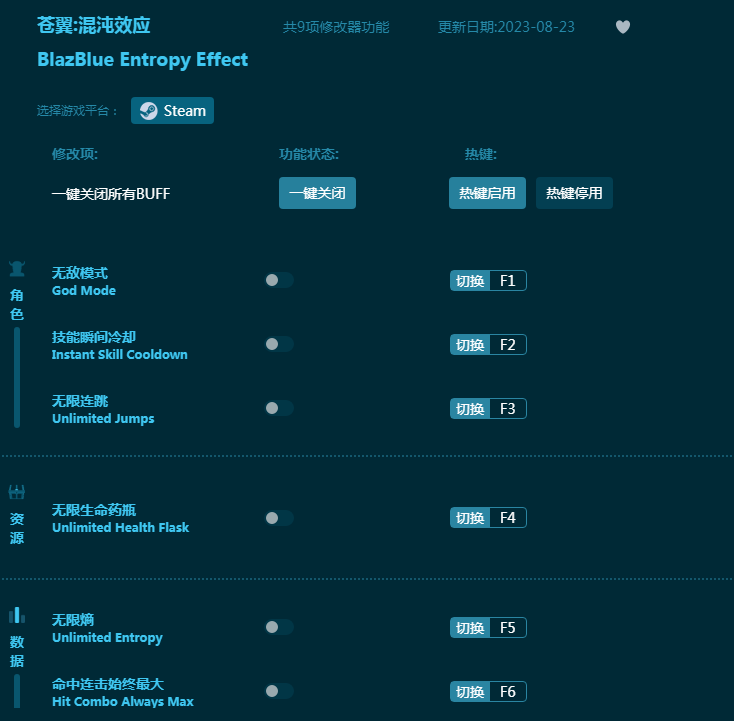Select the 数据 data bar-chart icon
Screen dimensions: 734x721
tap(17, 615)
